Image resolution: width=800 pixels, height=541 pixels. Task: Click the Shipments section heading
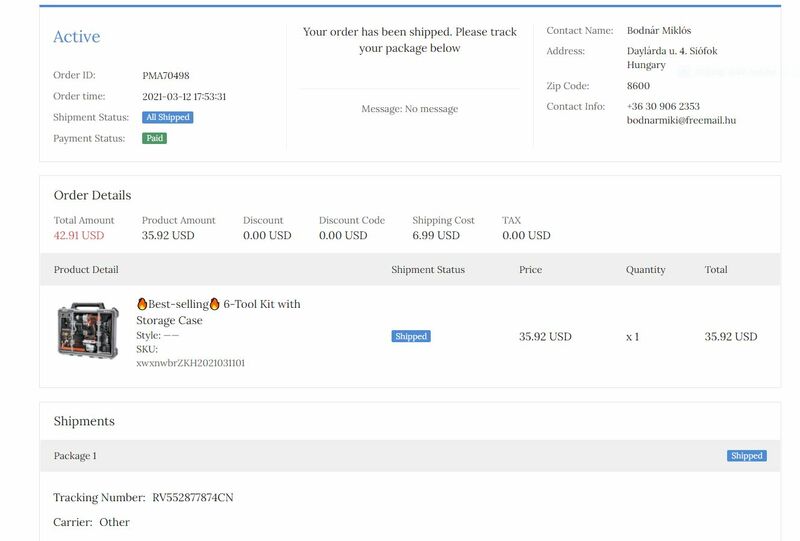(x=84, y=421)
